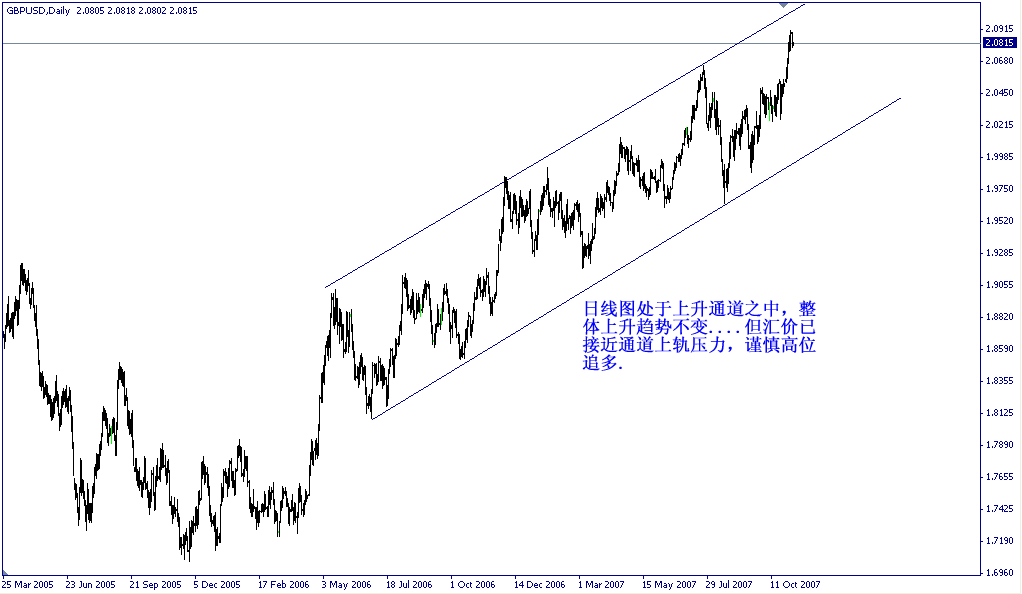Select the GBPUSD,Daily chart title label
The width and height of the screenshot is (1022, 594).
(x=40, y=10)
